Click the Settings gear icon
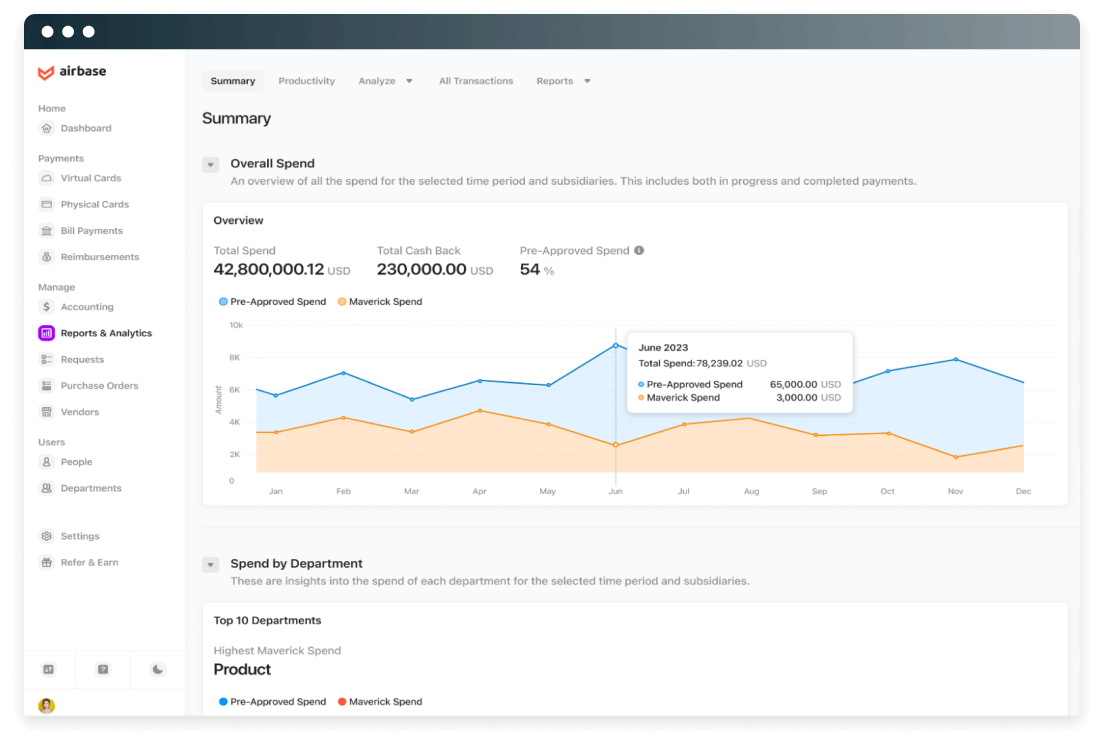Viewport: 1104px width, 751px height. [46, 536]
